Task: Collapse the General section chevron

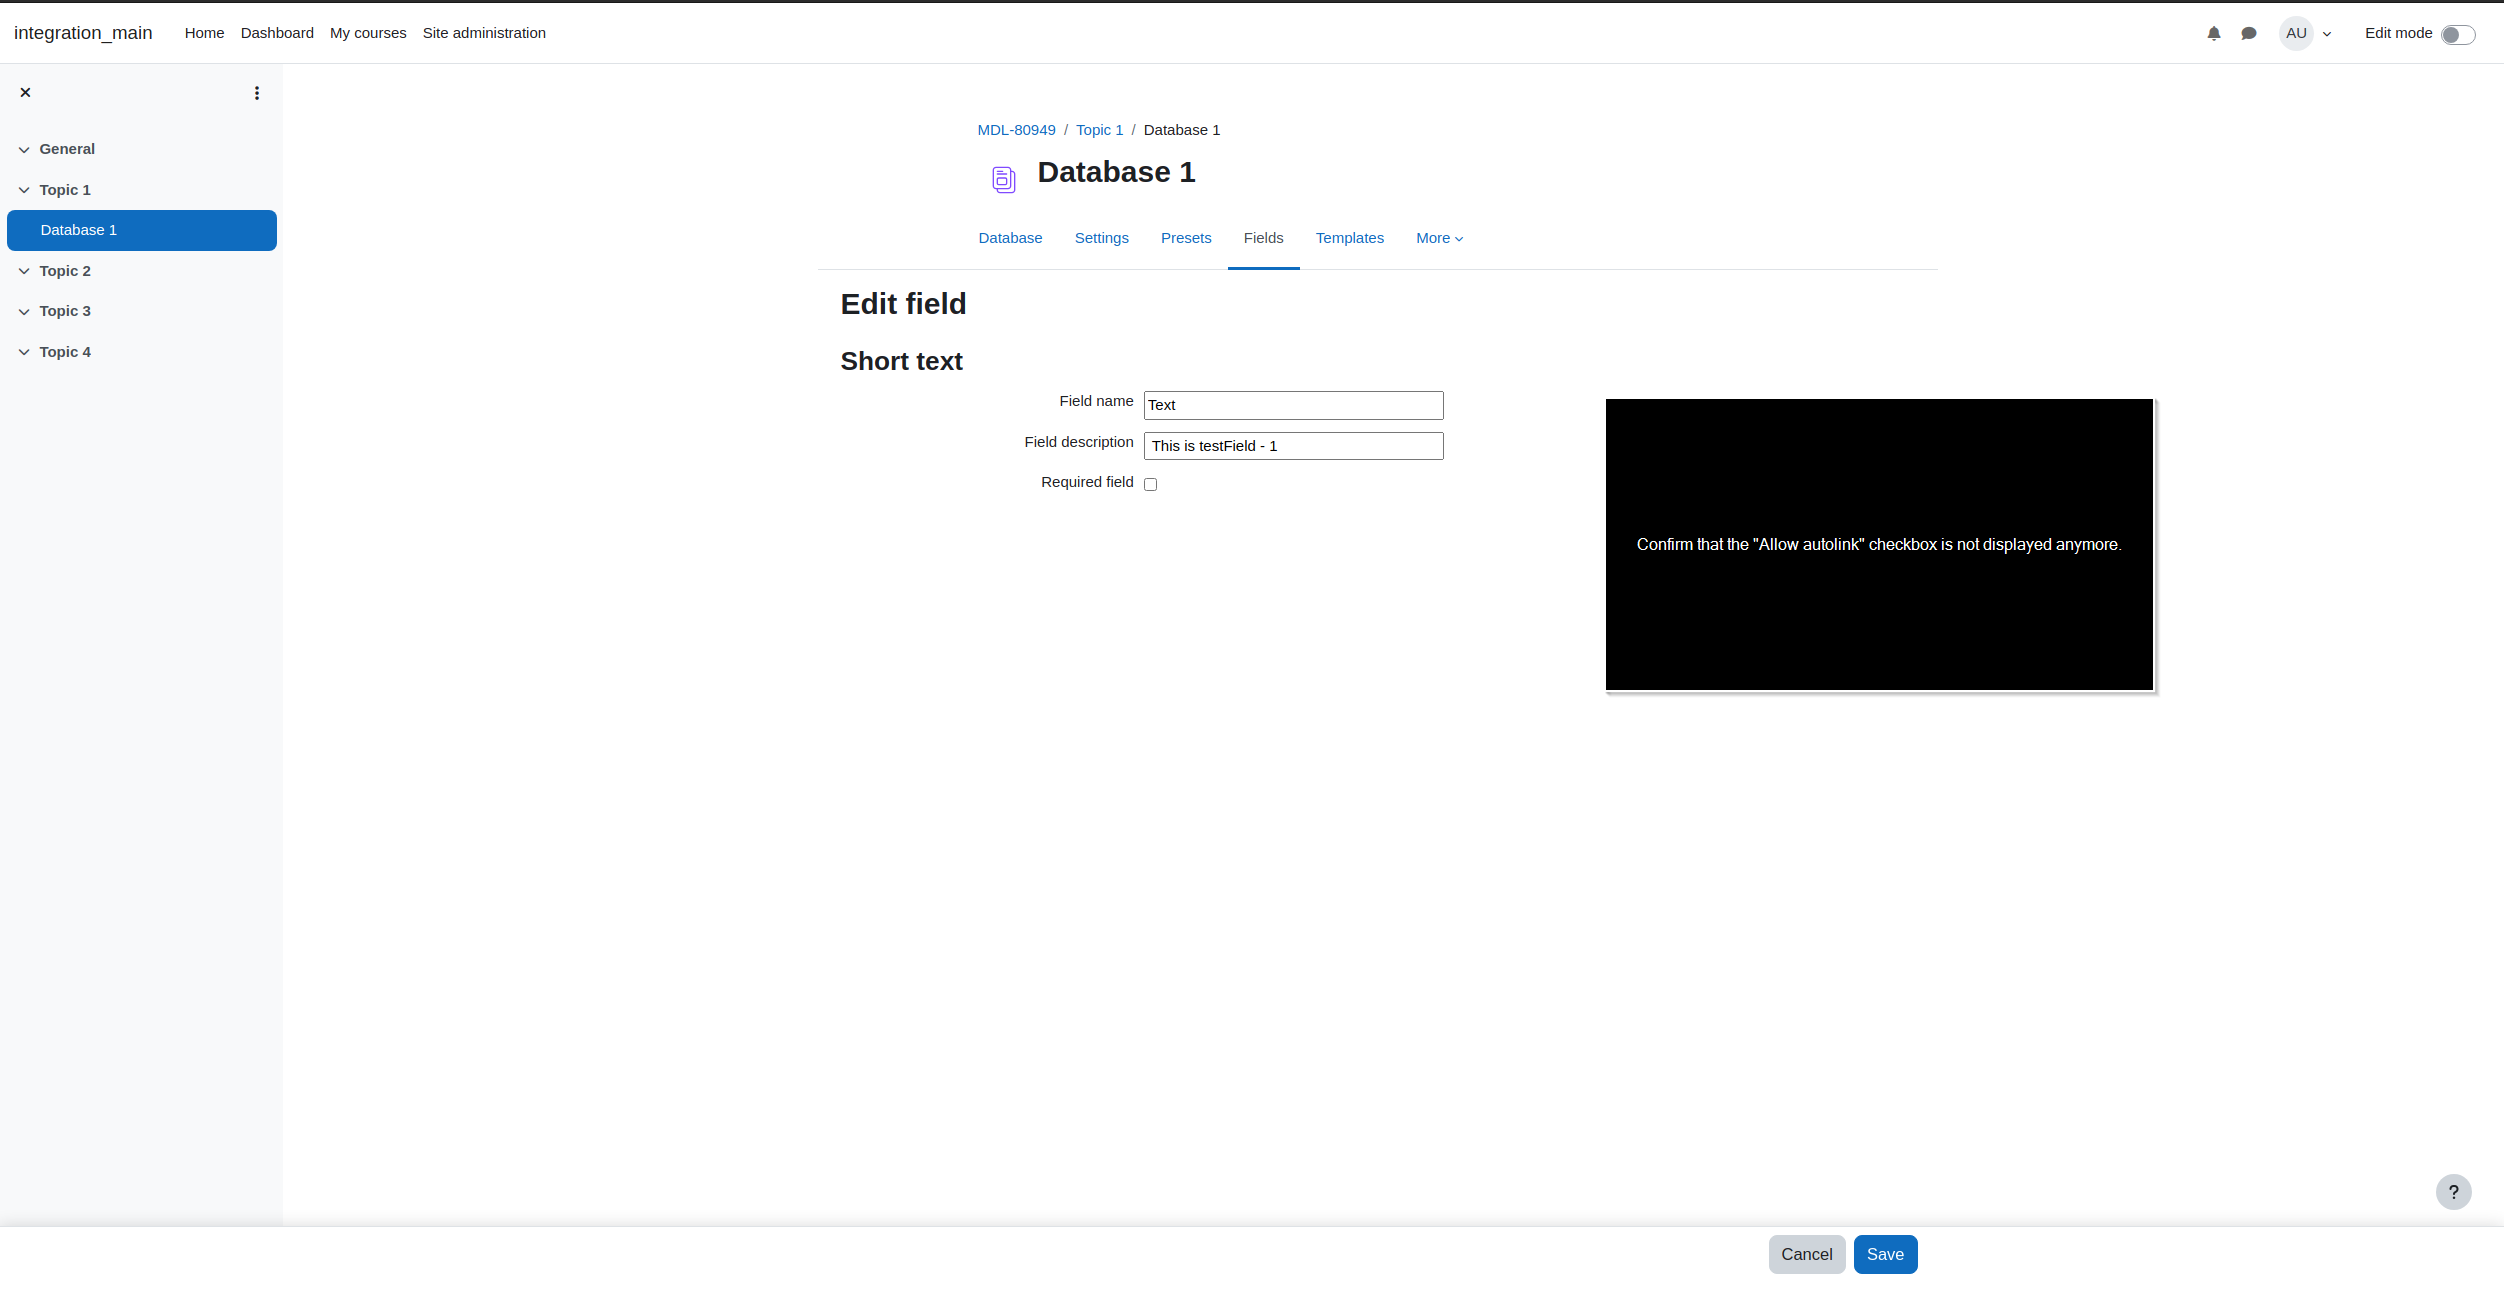Action: pyautogui.click(x=24, y=150)
